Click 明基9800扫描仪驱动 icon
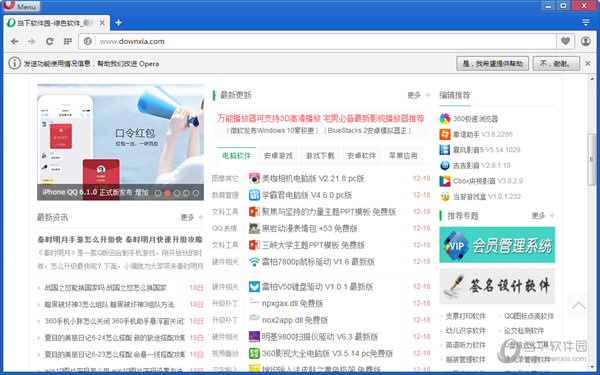The width and height of the screenshot is (600, 375). [254, 337]
